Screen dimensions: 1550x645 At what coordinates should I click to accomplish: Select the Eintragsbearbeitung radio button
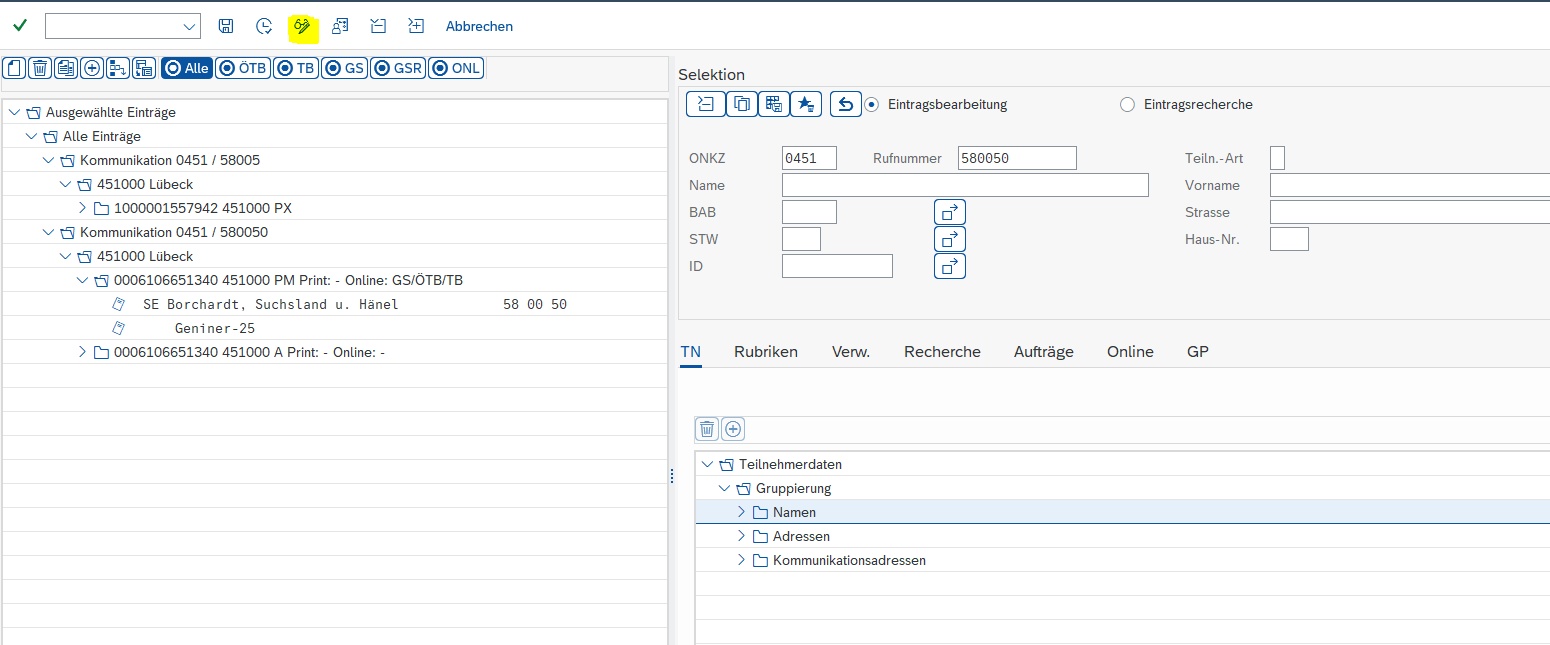point(872,104)
